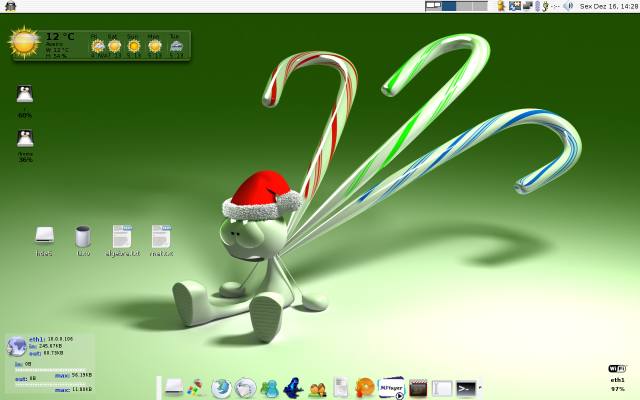Open the hard drive icon in dock
640x400 pixels.
point(174,387)
